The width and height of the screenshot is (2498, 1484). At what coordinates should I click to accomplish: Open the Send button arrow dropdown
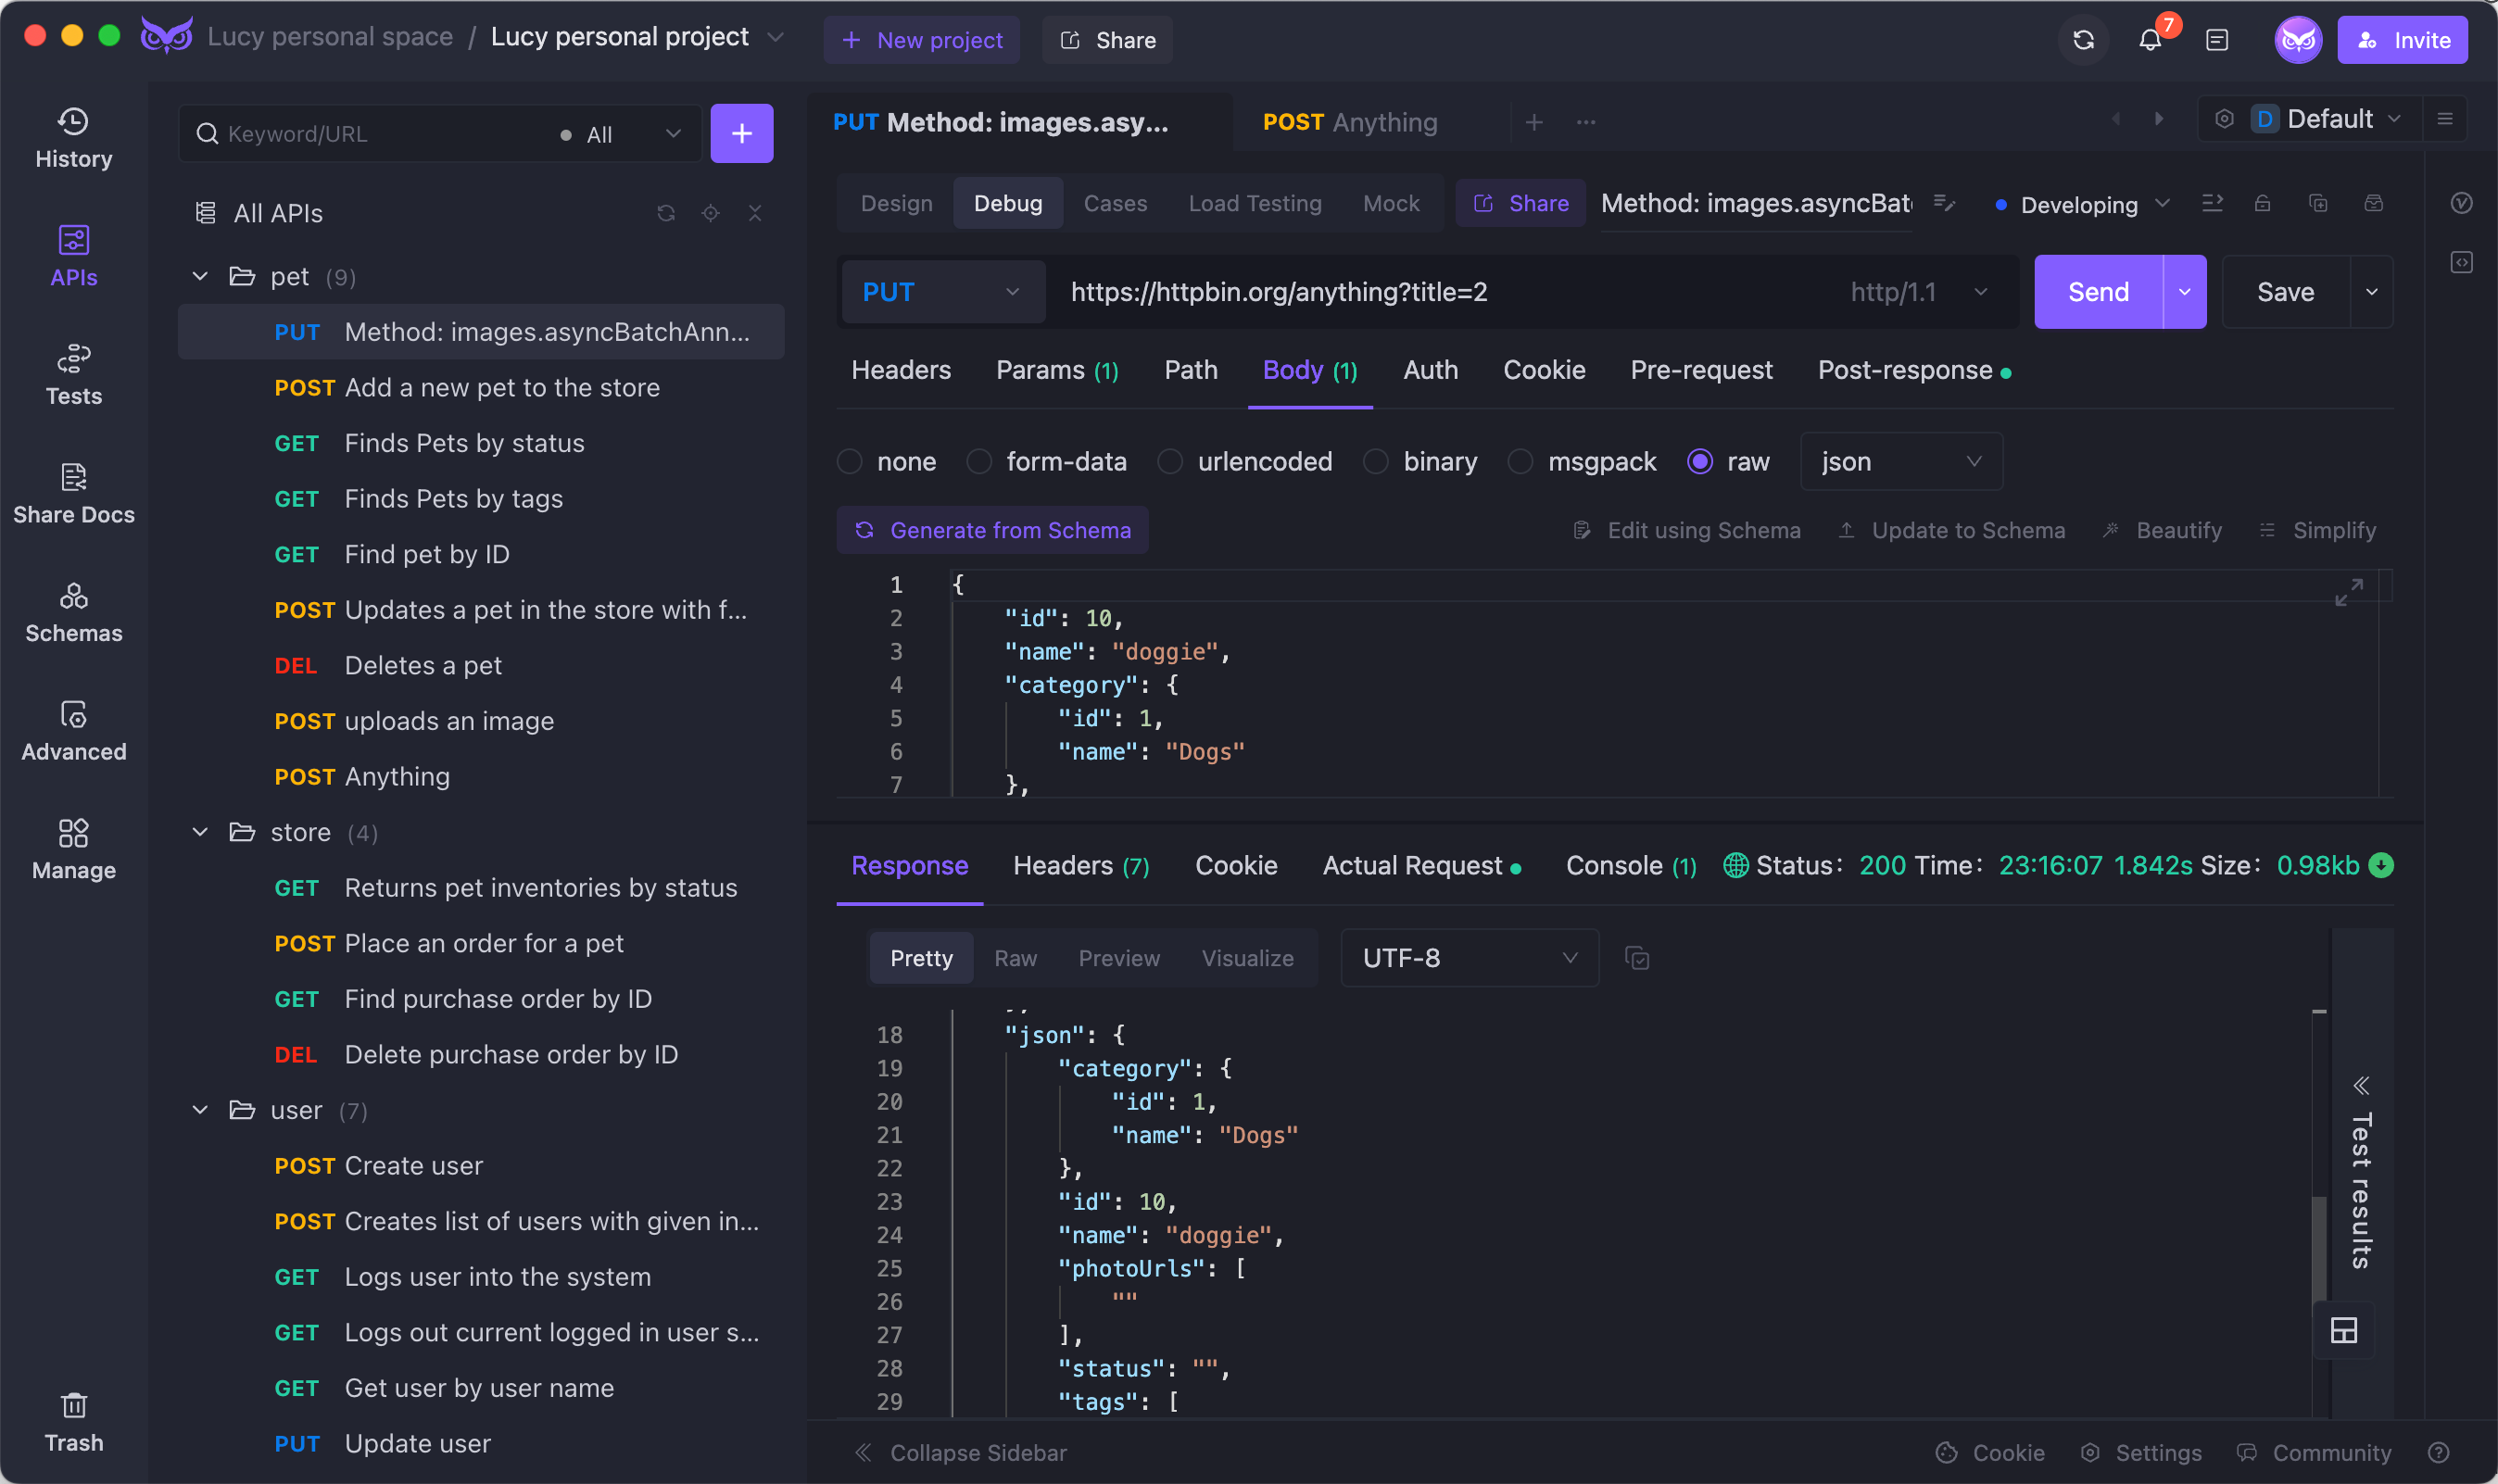[x=2184, y=292]
